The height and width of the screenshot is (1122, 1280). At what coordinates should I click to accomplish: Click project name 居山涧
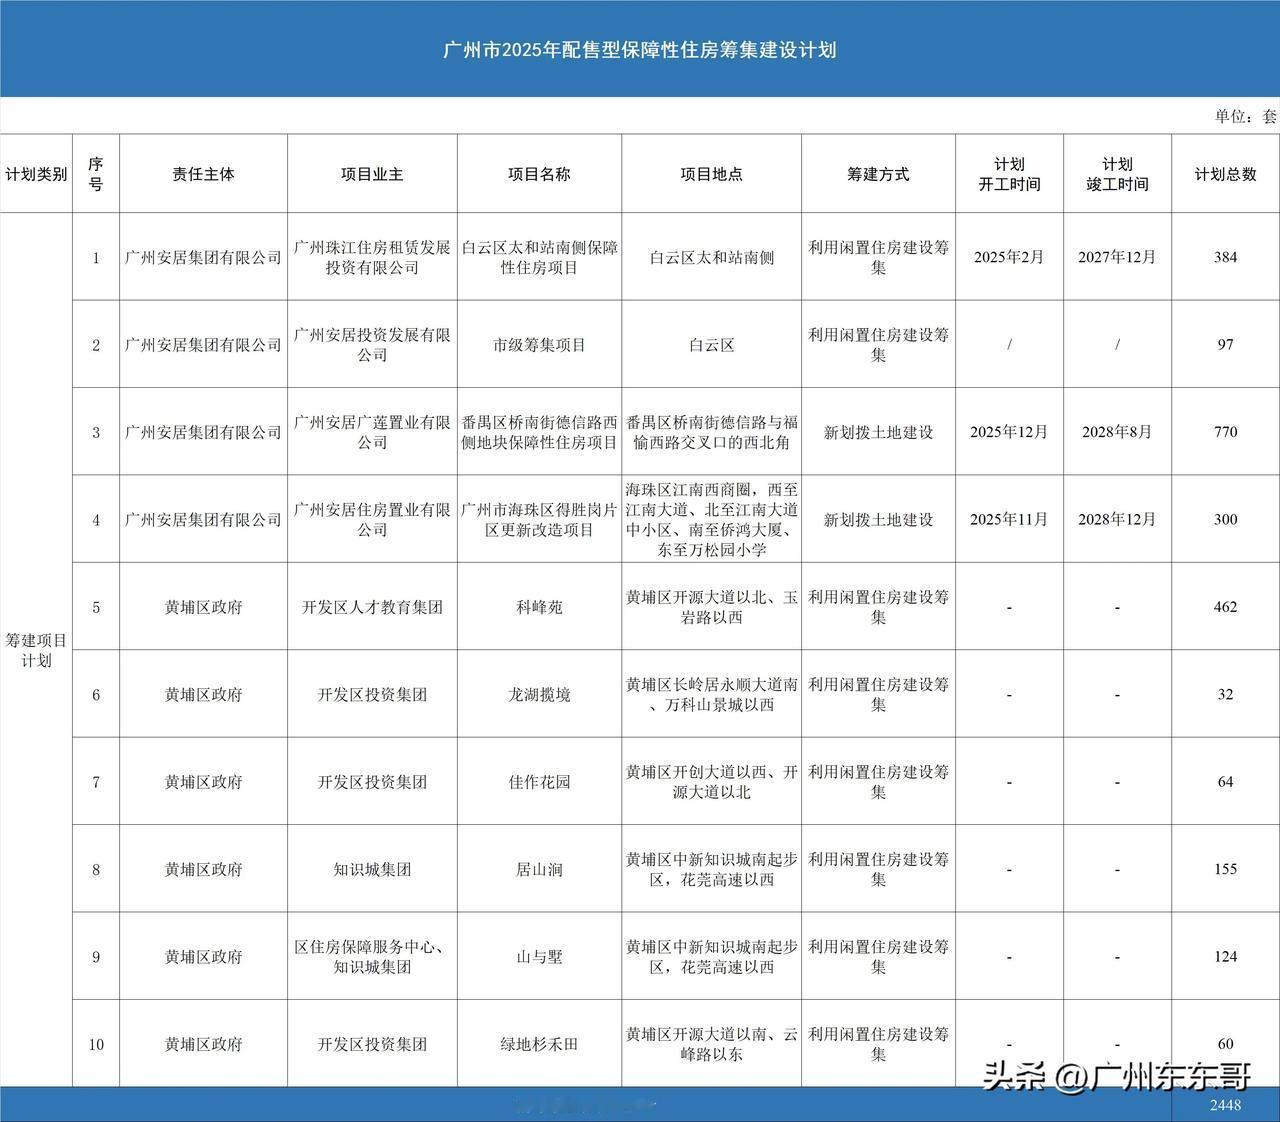click(539, 869)
